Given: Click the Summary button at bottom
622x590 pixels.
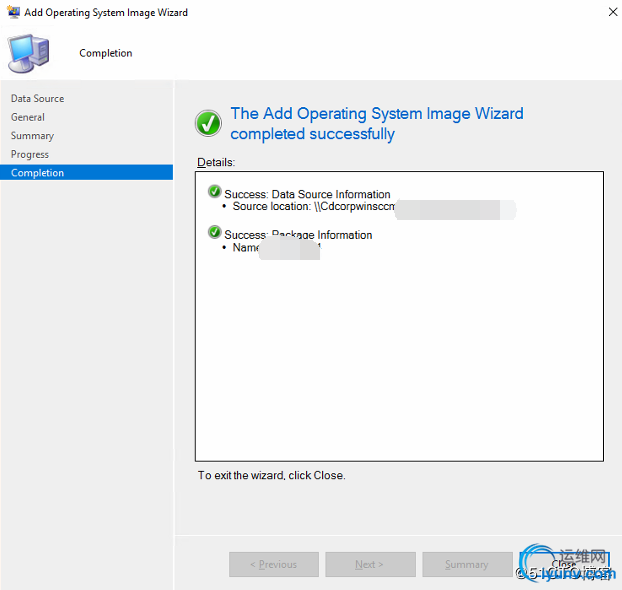Looking at the screenshot, I should (x=467, y=564).
